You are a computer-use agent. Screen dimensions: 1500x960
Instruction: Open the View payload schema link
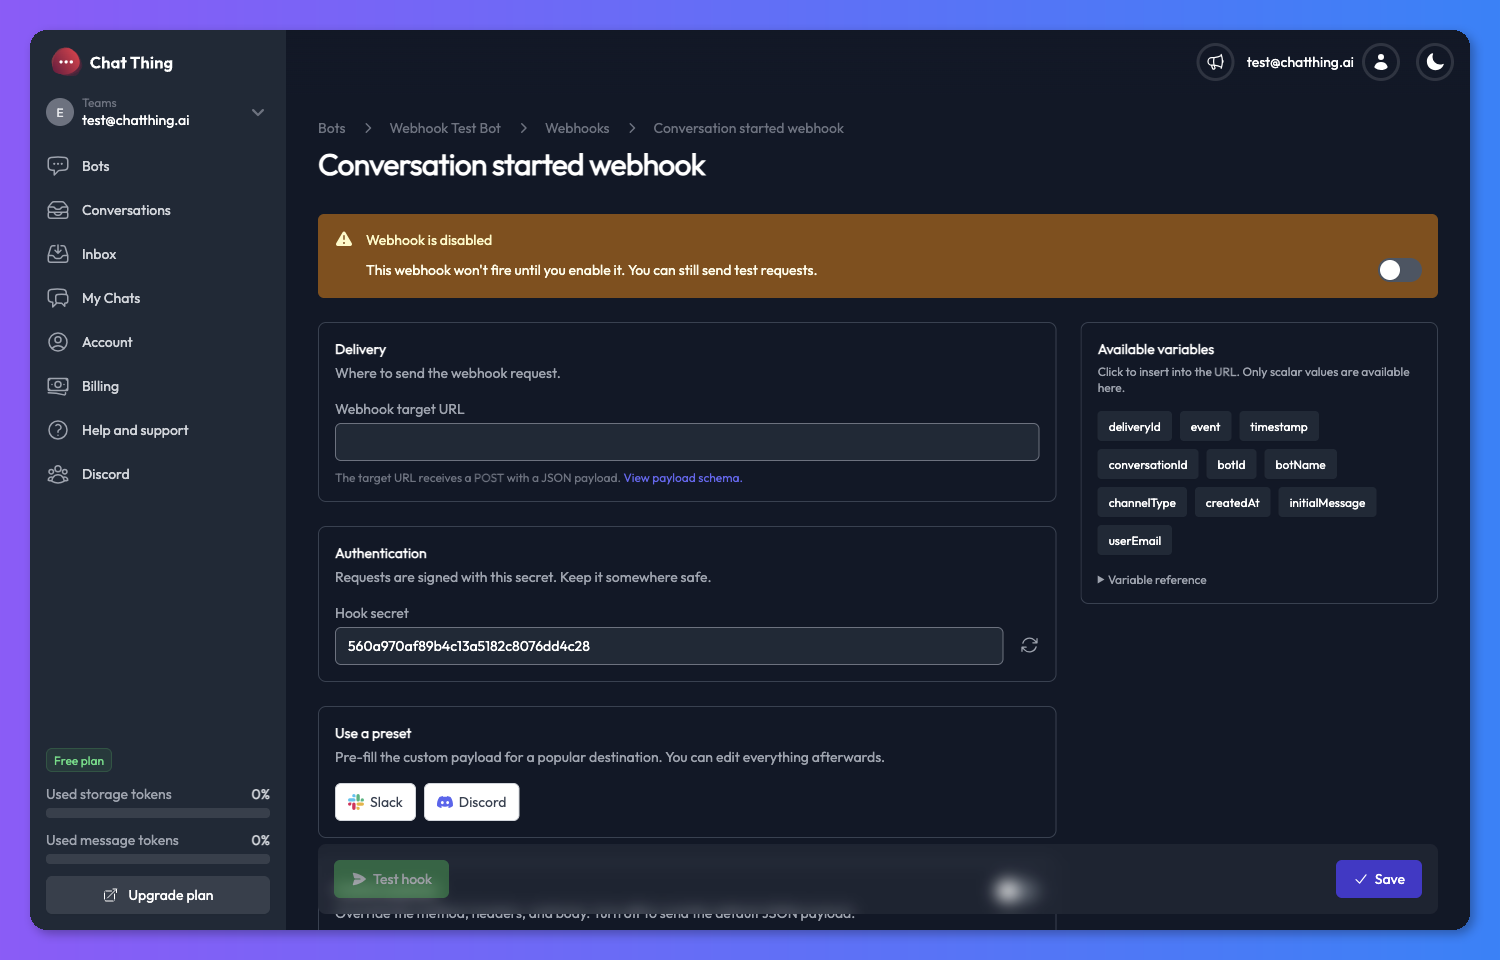[x=683, y=478]
